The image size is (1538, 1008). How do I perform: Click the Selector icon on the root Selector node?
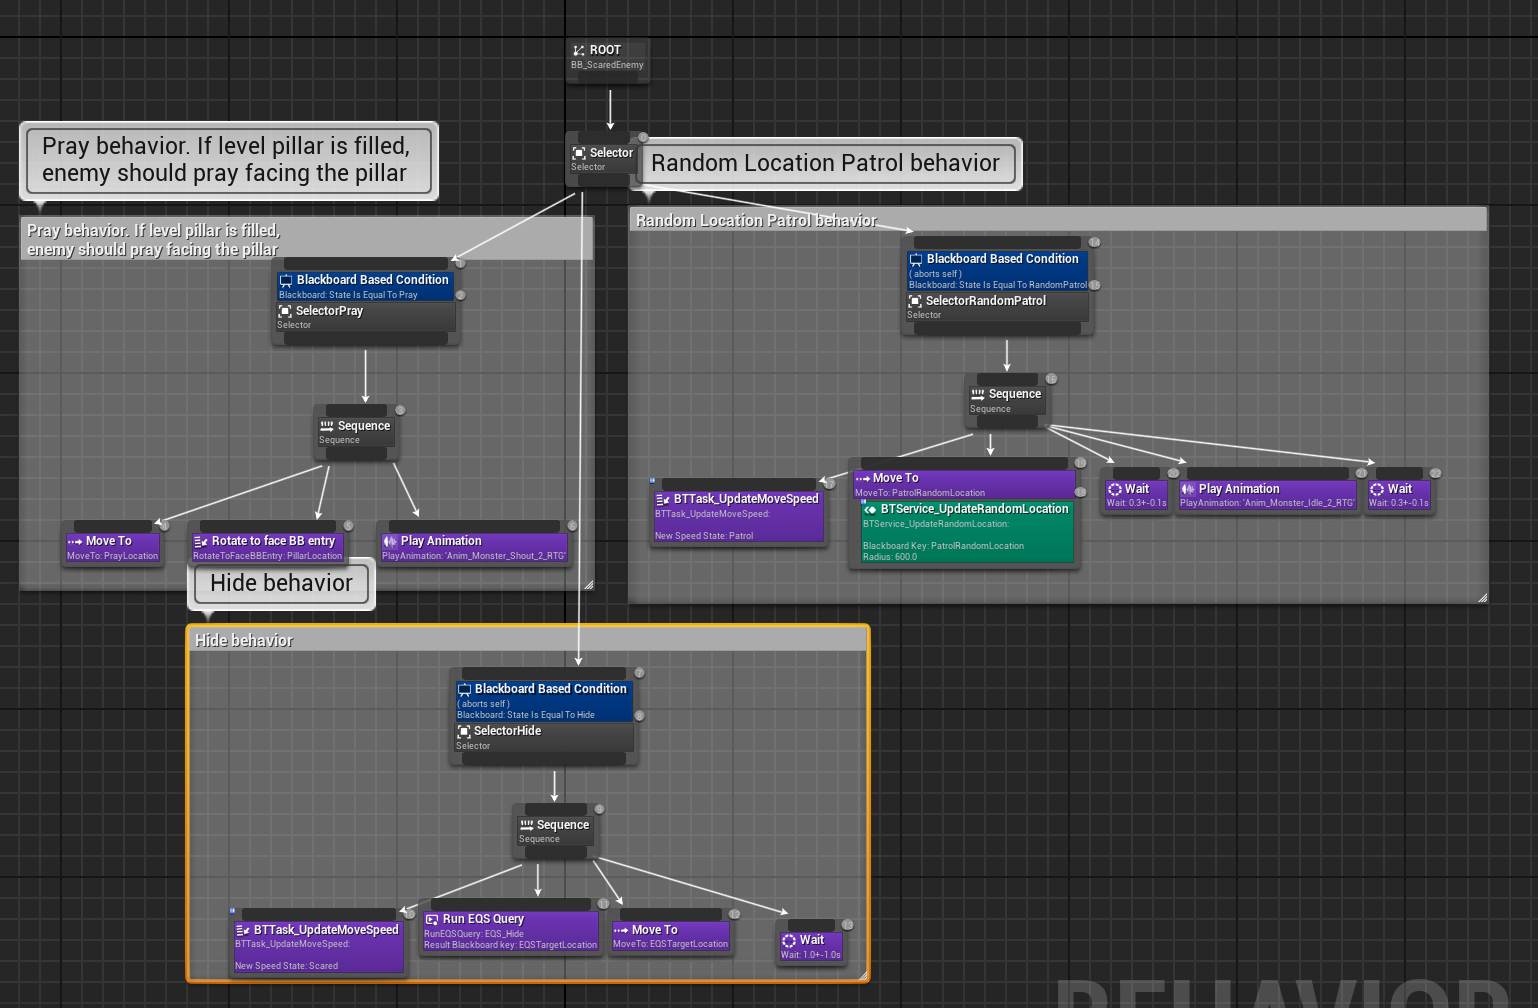[581, 153]
